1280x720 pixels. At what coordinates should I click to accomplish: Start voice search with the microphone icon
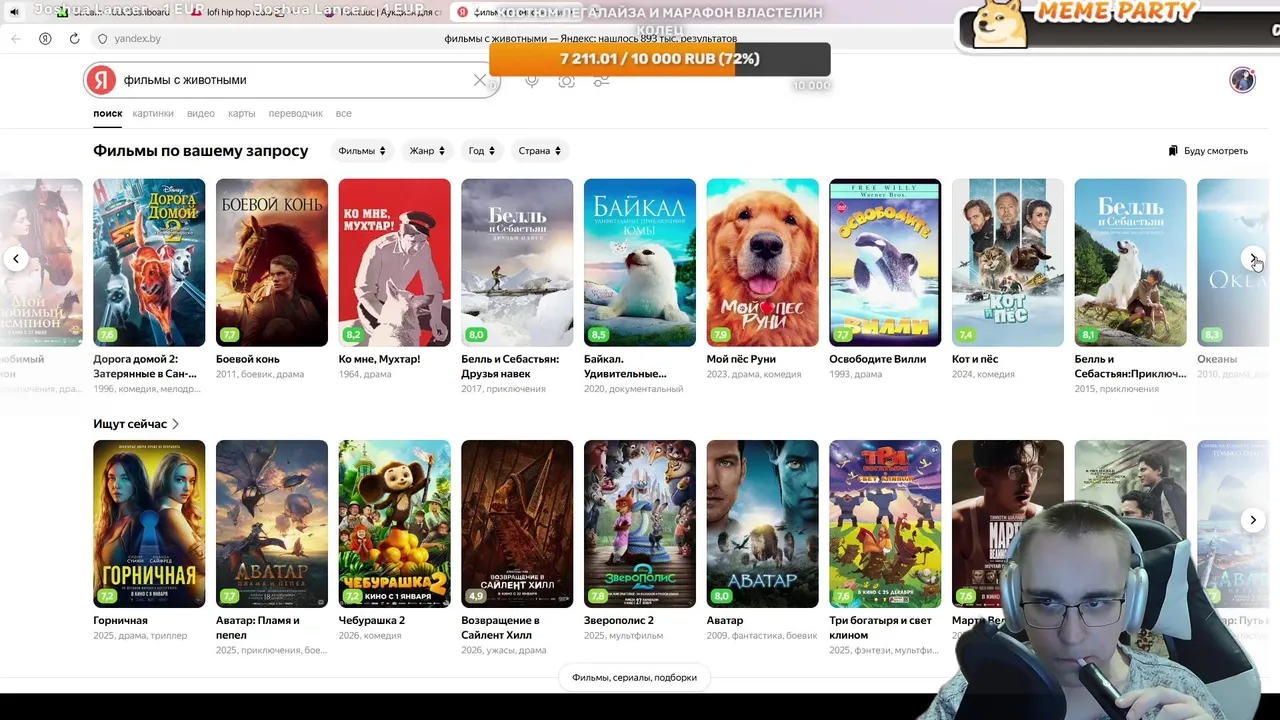pos(532,80)
